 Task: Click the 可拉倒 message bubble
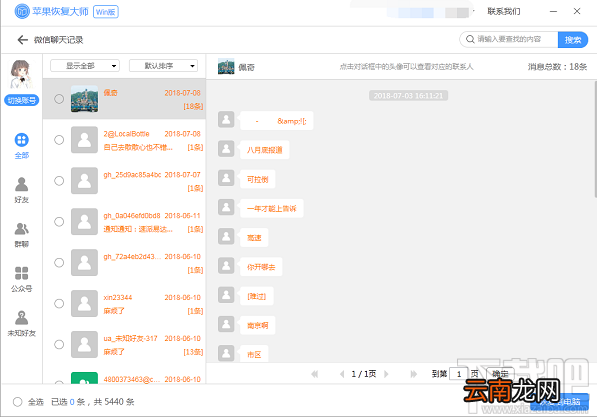(258, 179)
